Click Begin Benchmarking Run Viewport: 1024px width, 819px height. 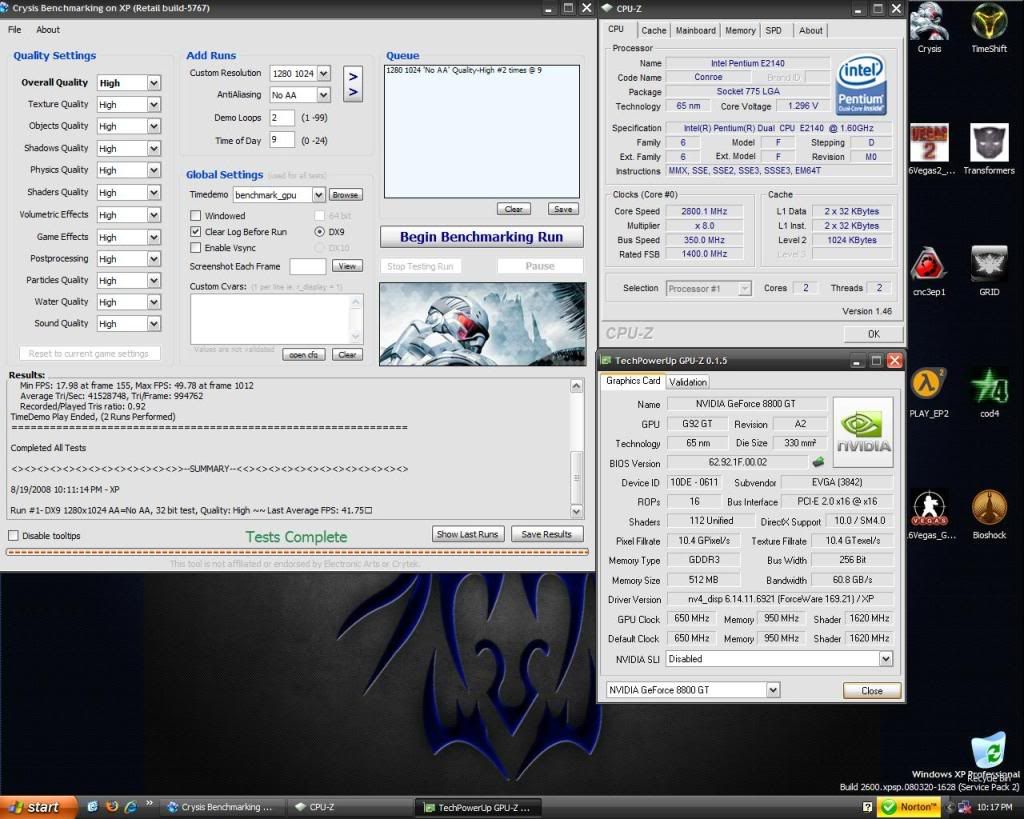click(x=482, y=237)
